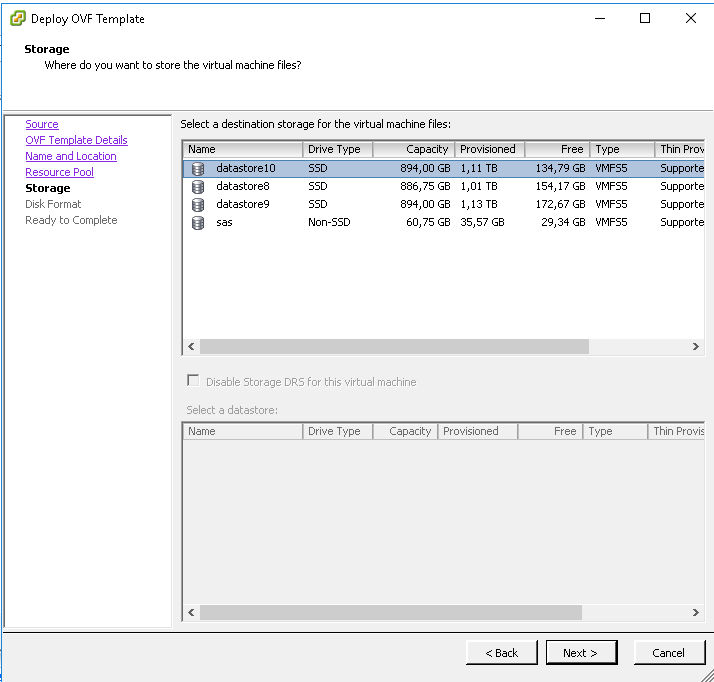Click 29,34 GB free value
This screenshot has width=714, height=682.
(563, 223)
